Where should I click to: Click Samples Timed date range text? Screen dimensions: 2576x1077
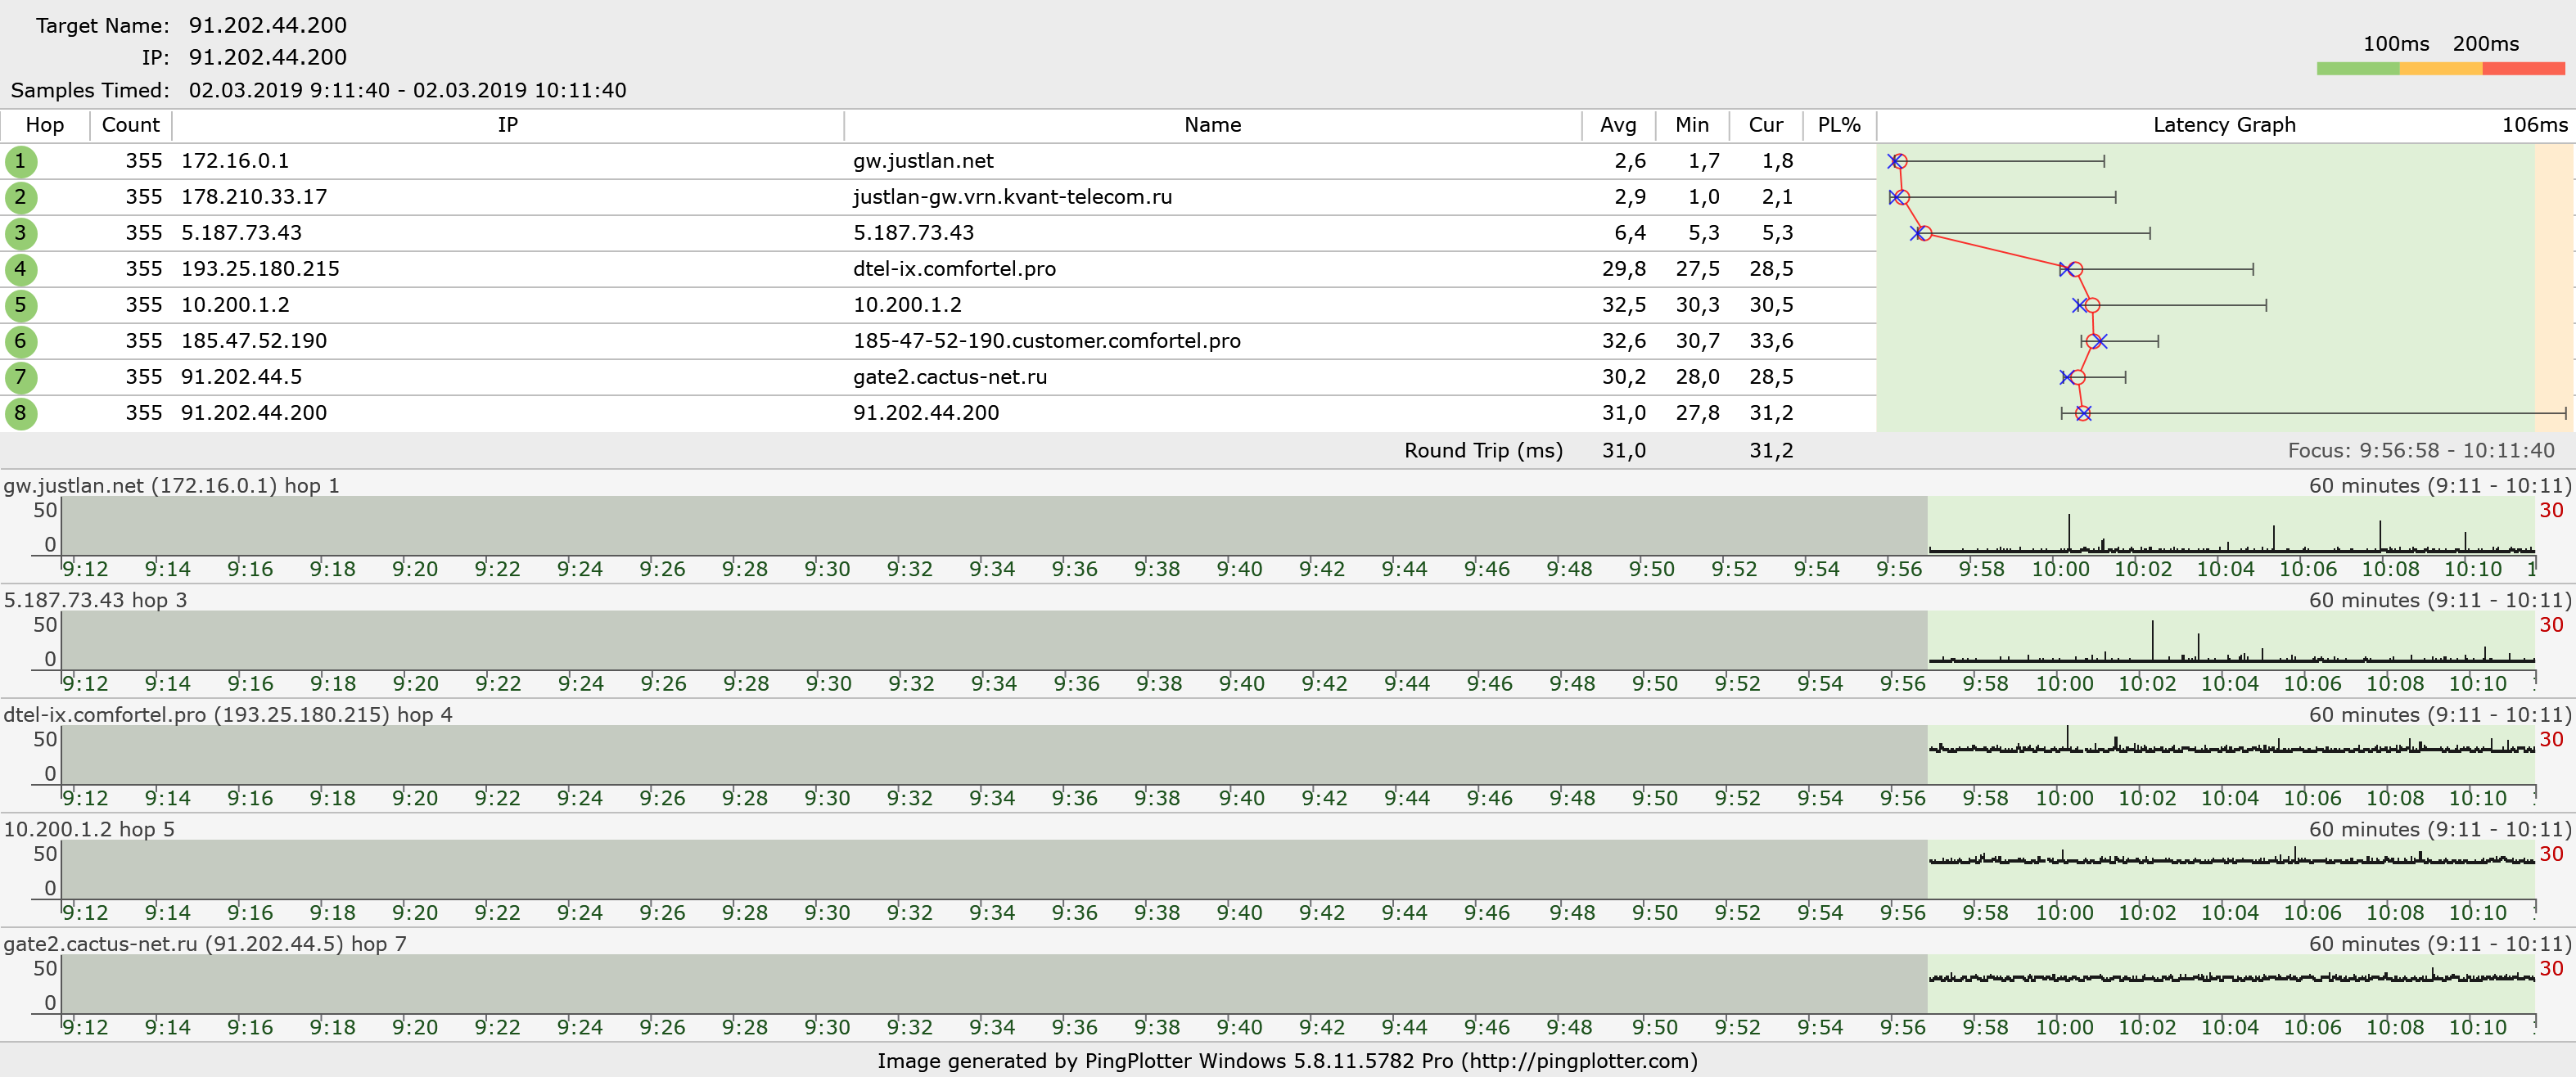408,90
